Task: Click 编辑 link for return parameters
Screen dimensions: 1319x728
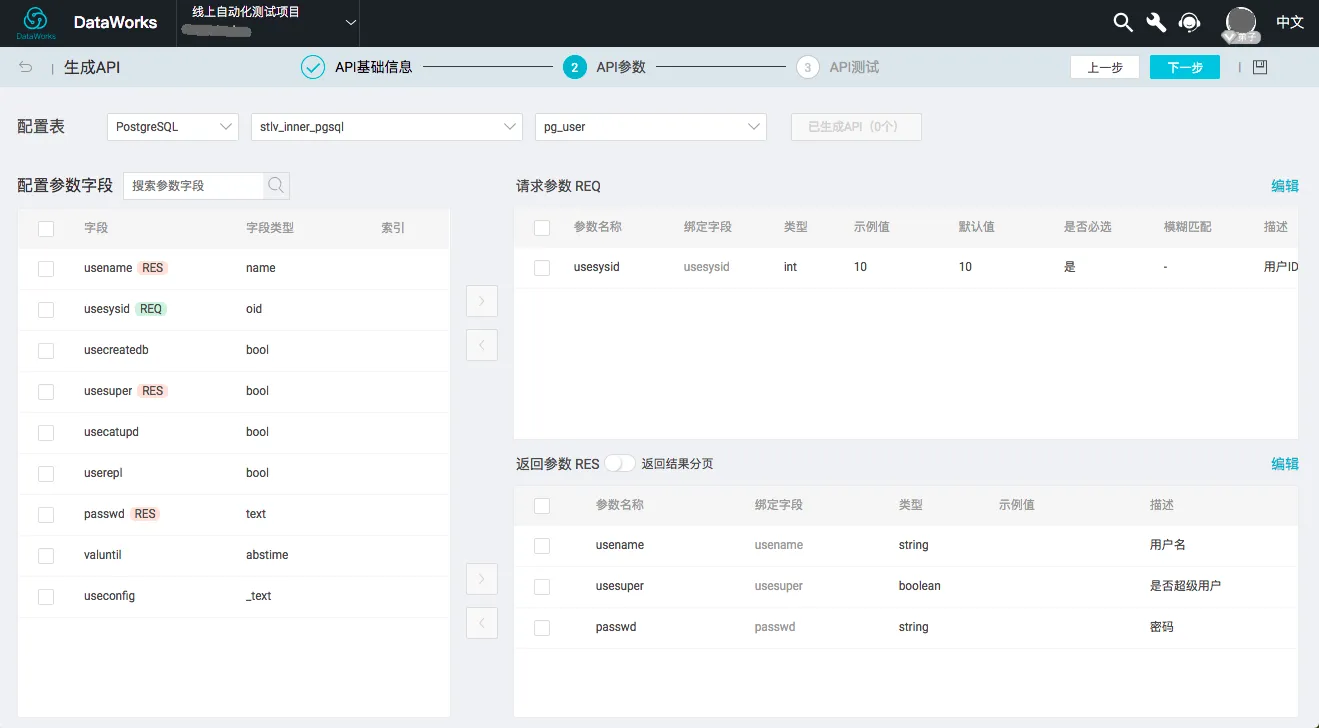Action: pyautogui.click(x=1285, y=464)
